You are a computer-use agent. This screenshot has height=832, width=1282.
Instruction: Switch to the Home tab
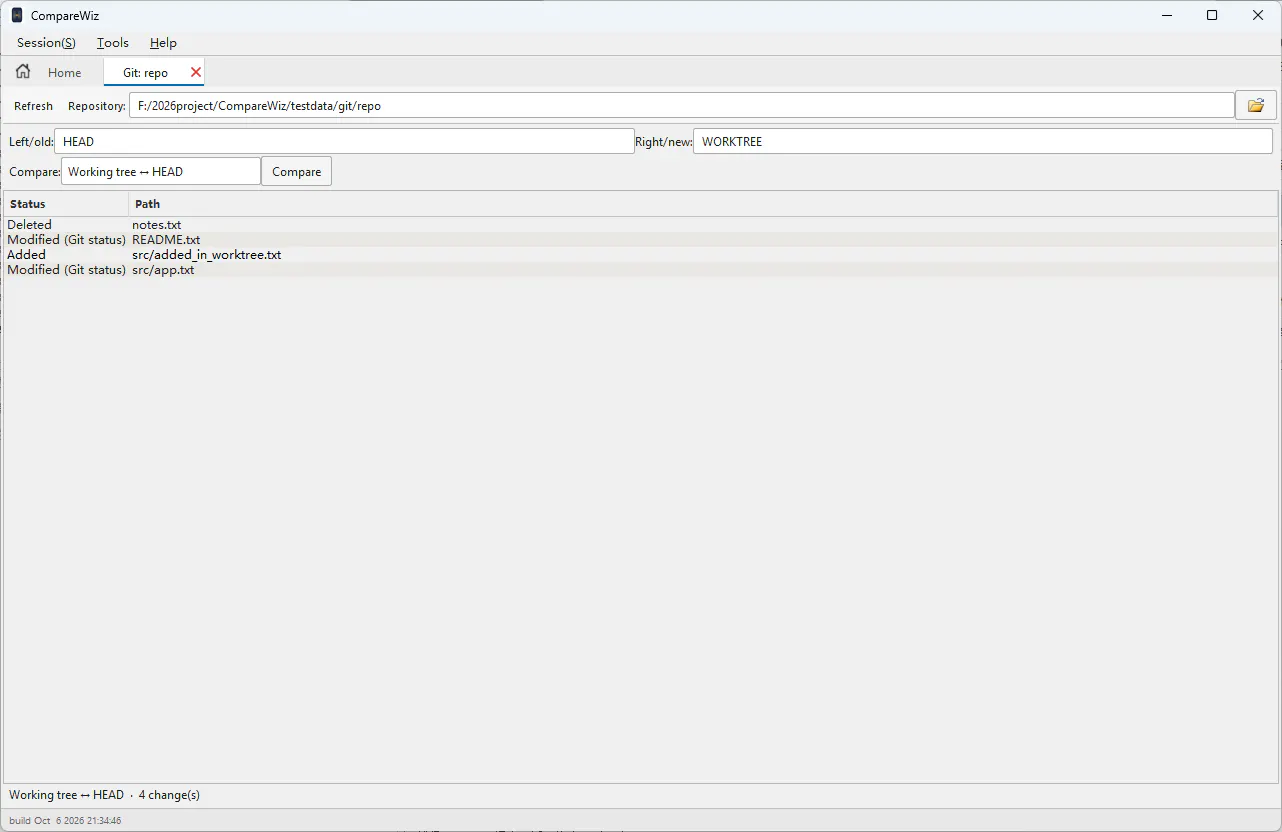tap(51, 72)
